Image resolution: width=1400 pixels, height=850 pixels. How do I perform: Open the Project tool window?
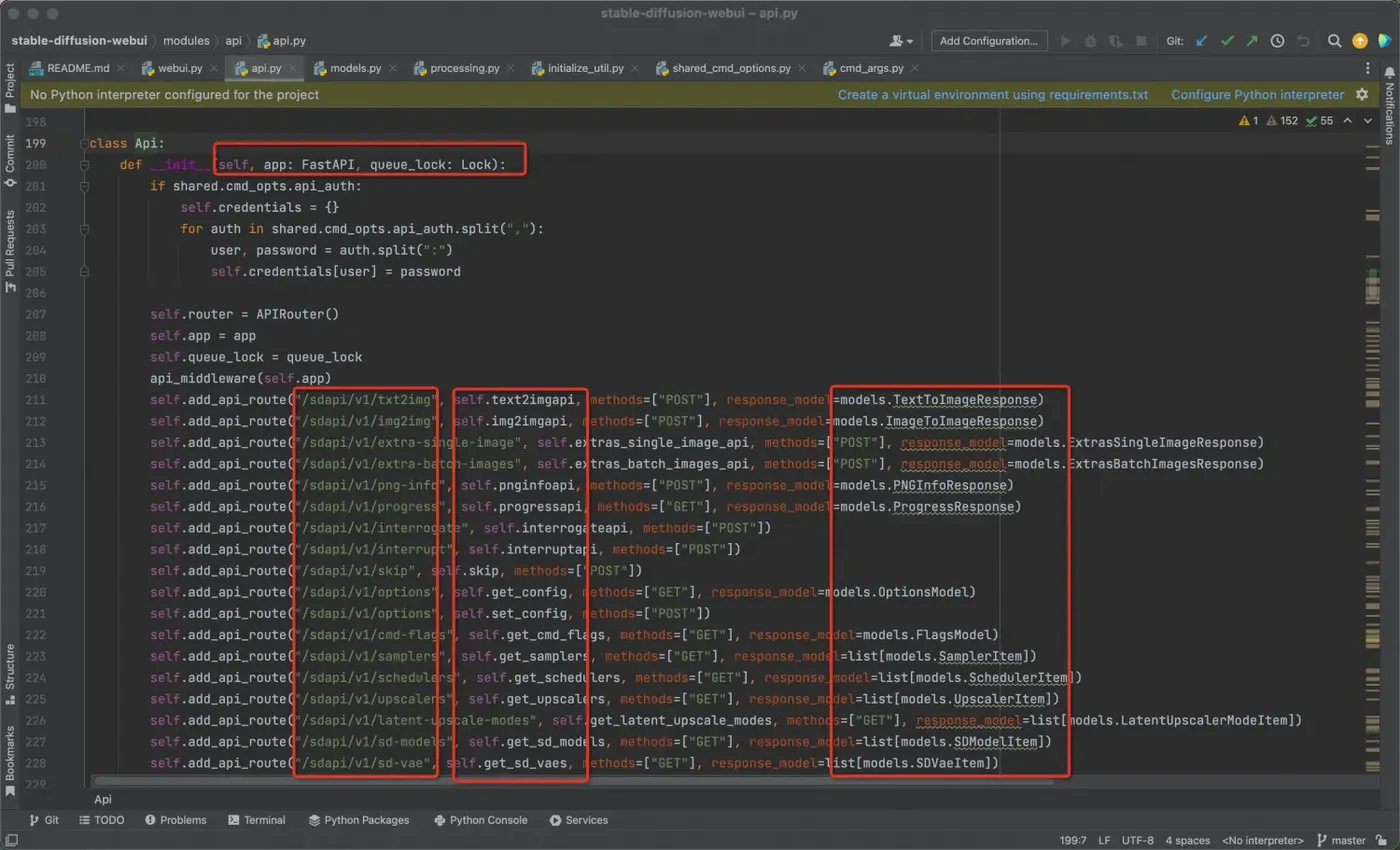(10, 88)
